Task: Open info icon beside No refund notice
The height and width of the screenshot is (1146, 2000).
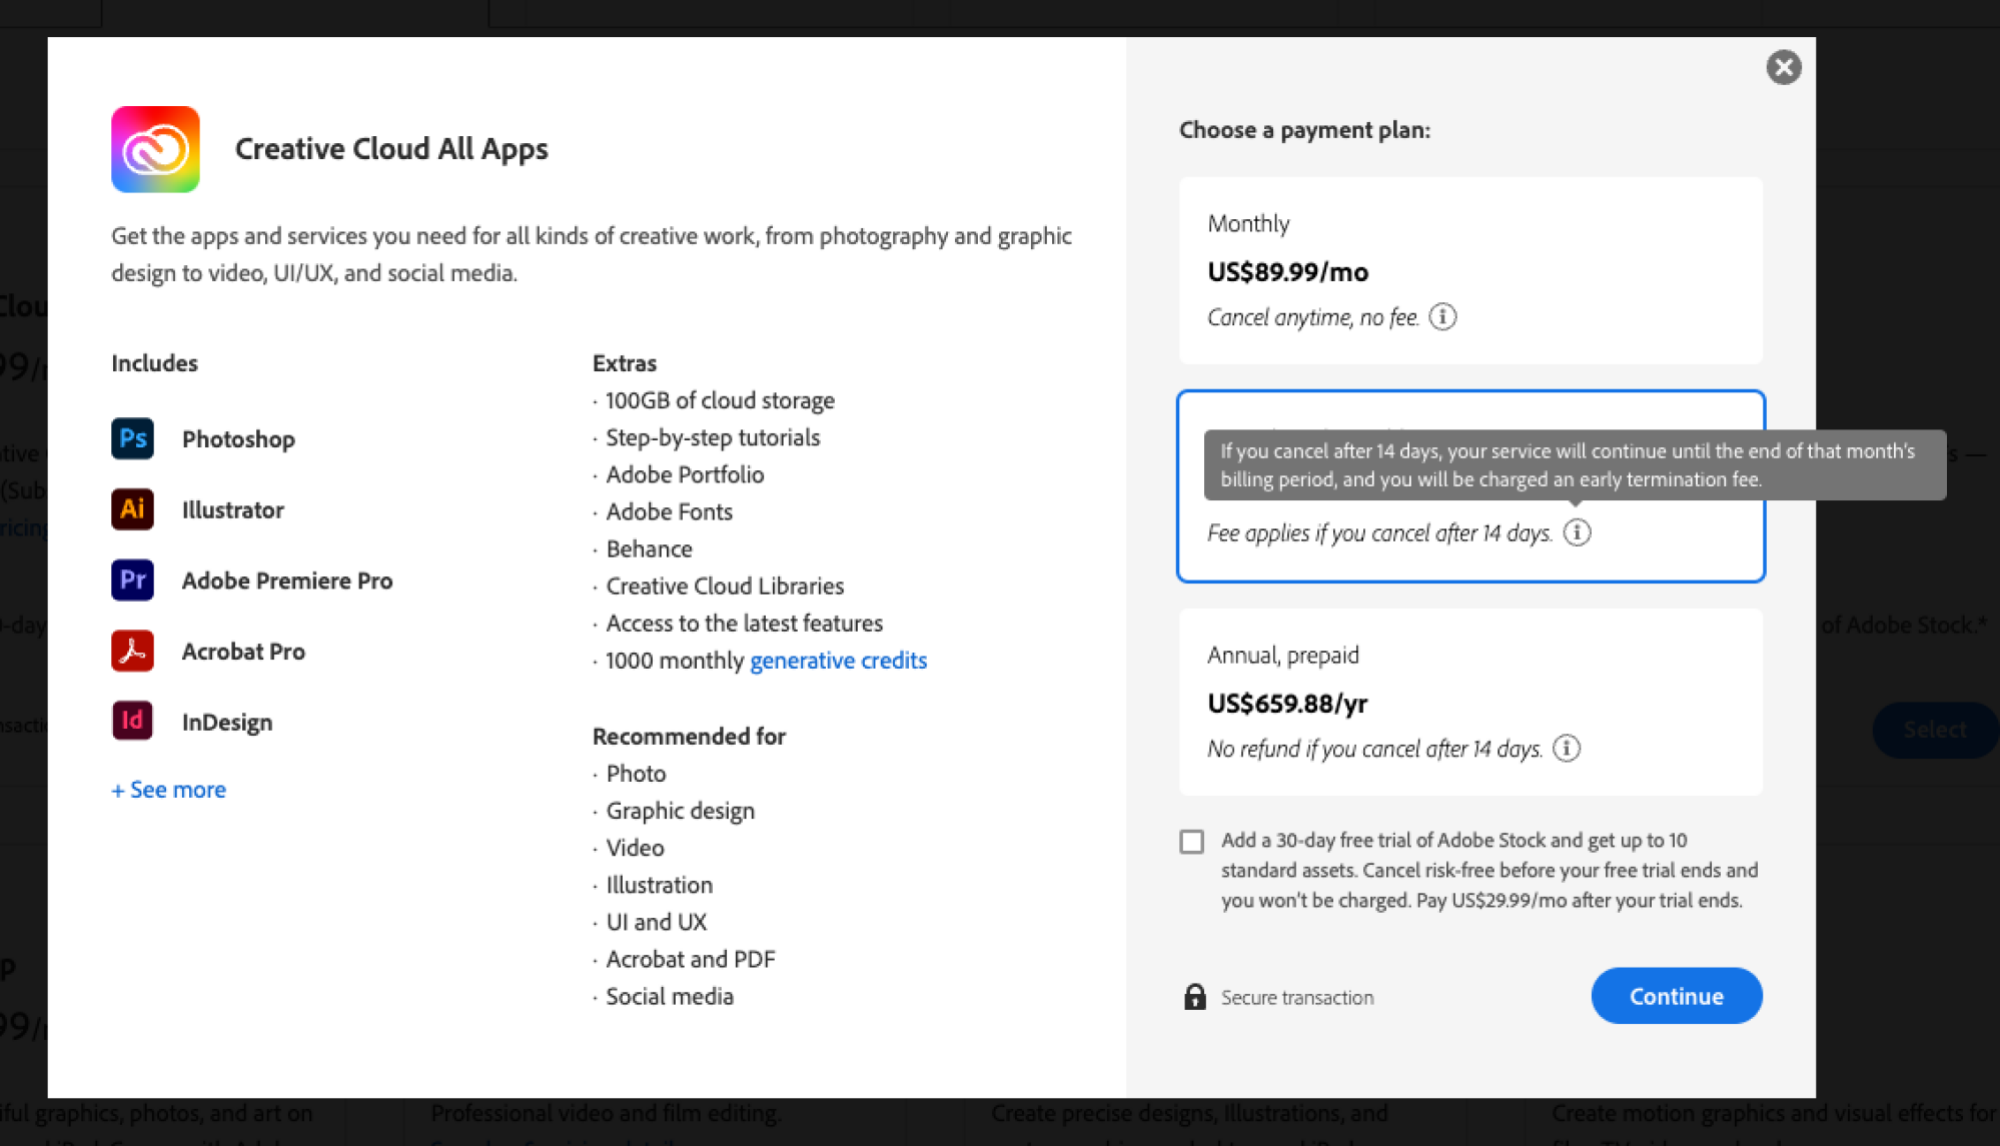Action: pos(1567,748)
